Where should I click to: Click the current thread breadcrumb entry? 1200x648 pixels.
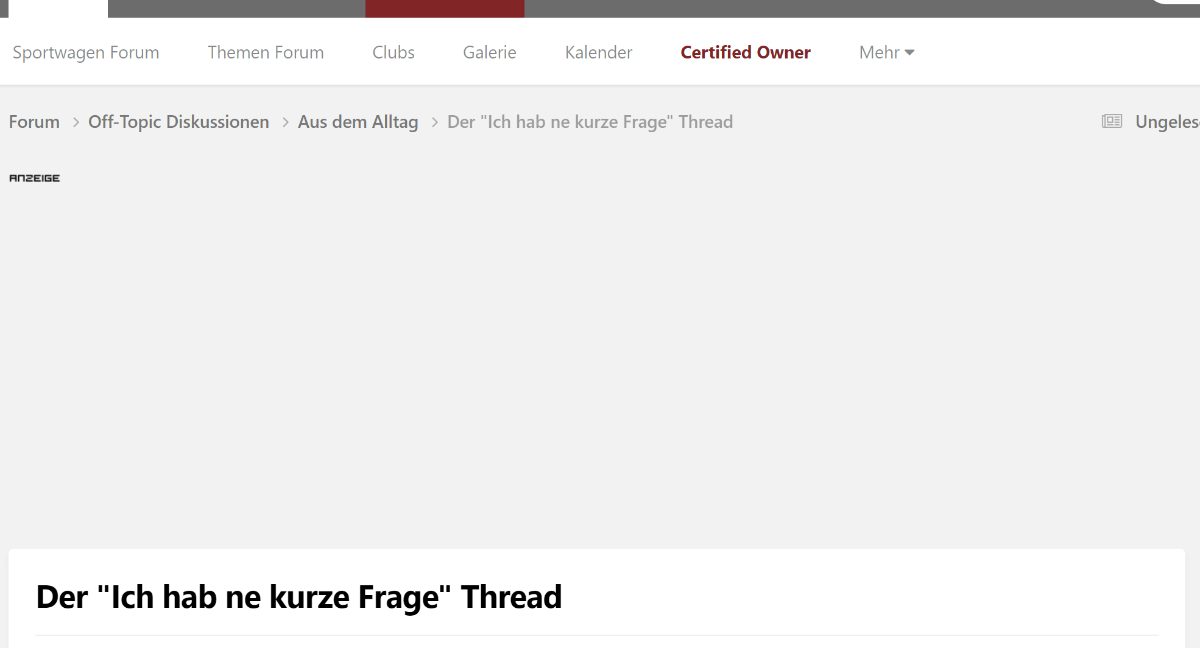[590, 122]
